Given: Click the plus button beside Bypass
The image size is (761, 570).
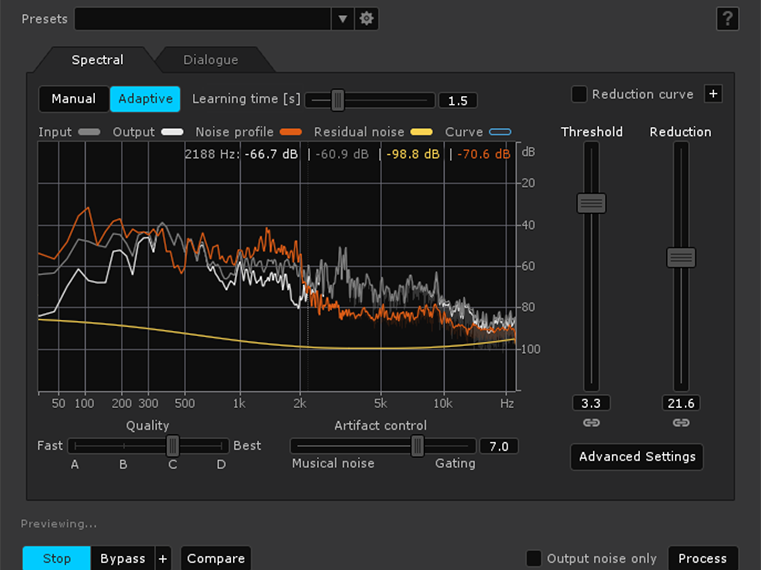Looking at the screenshot, I should 163,558.
